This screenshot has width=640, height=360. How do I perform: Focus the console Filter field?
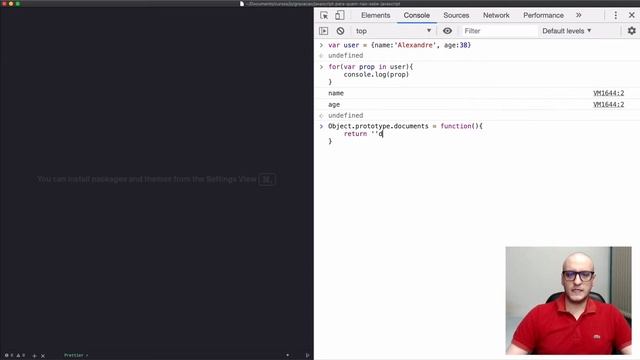tap(500, 31)
